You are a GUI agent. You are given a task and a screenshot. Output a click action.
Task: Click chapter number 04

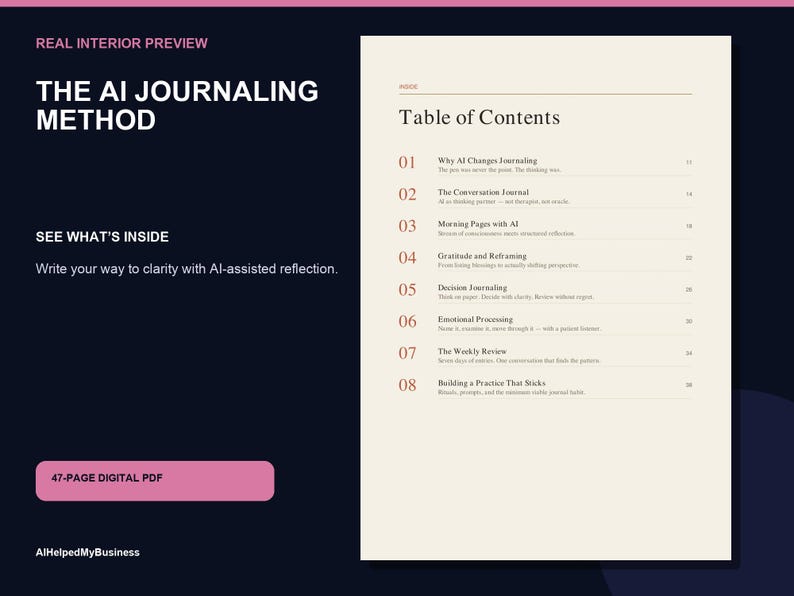click(x=407, y=258)
